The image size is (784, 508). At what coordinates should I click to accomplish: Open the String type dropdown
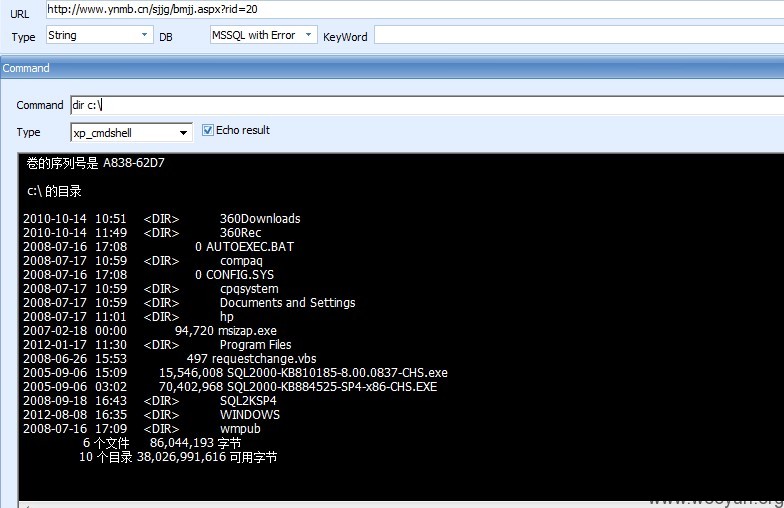(x=144, y=35)
